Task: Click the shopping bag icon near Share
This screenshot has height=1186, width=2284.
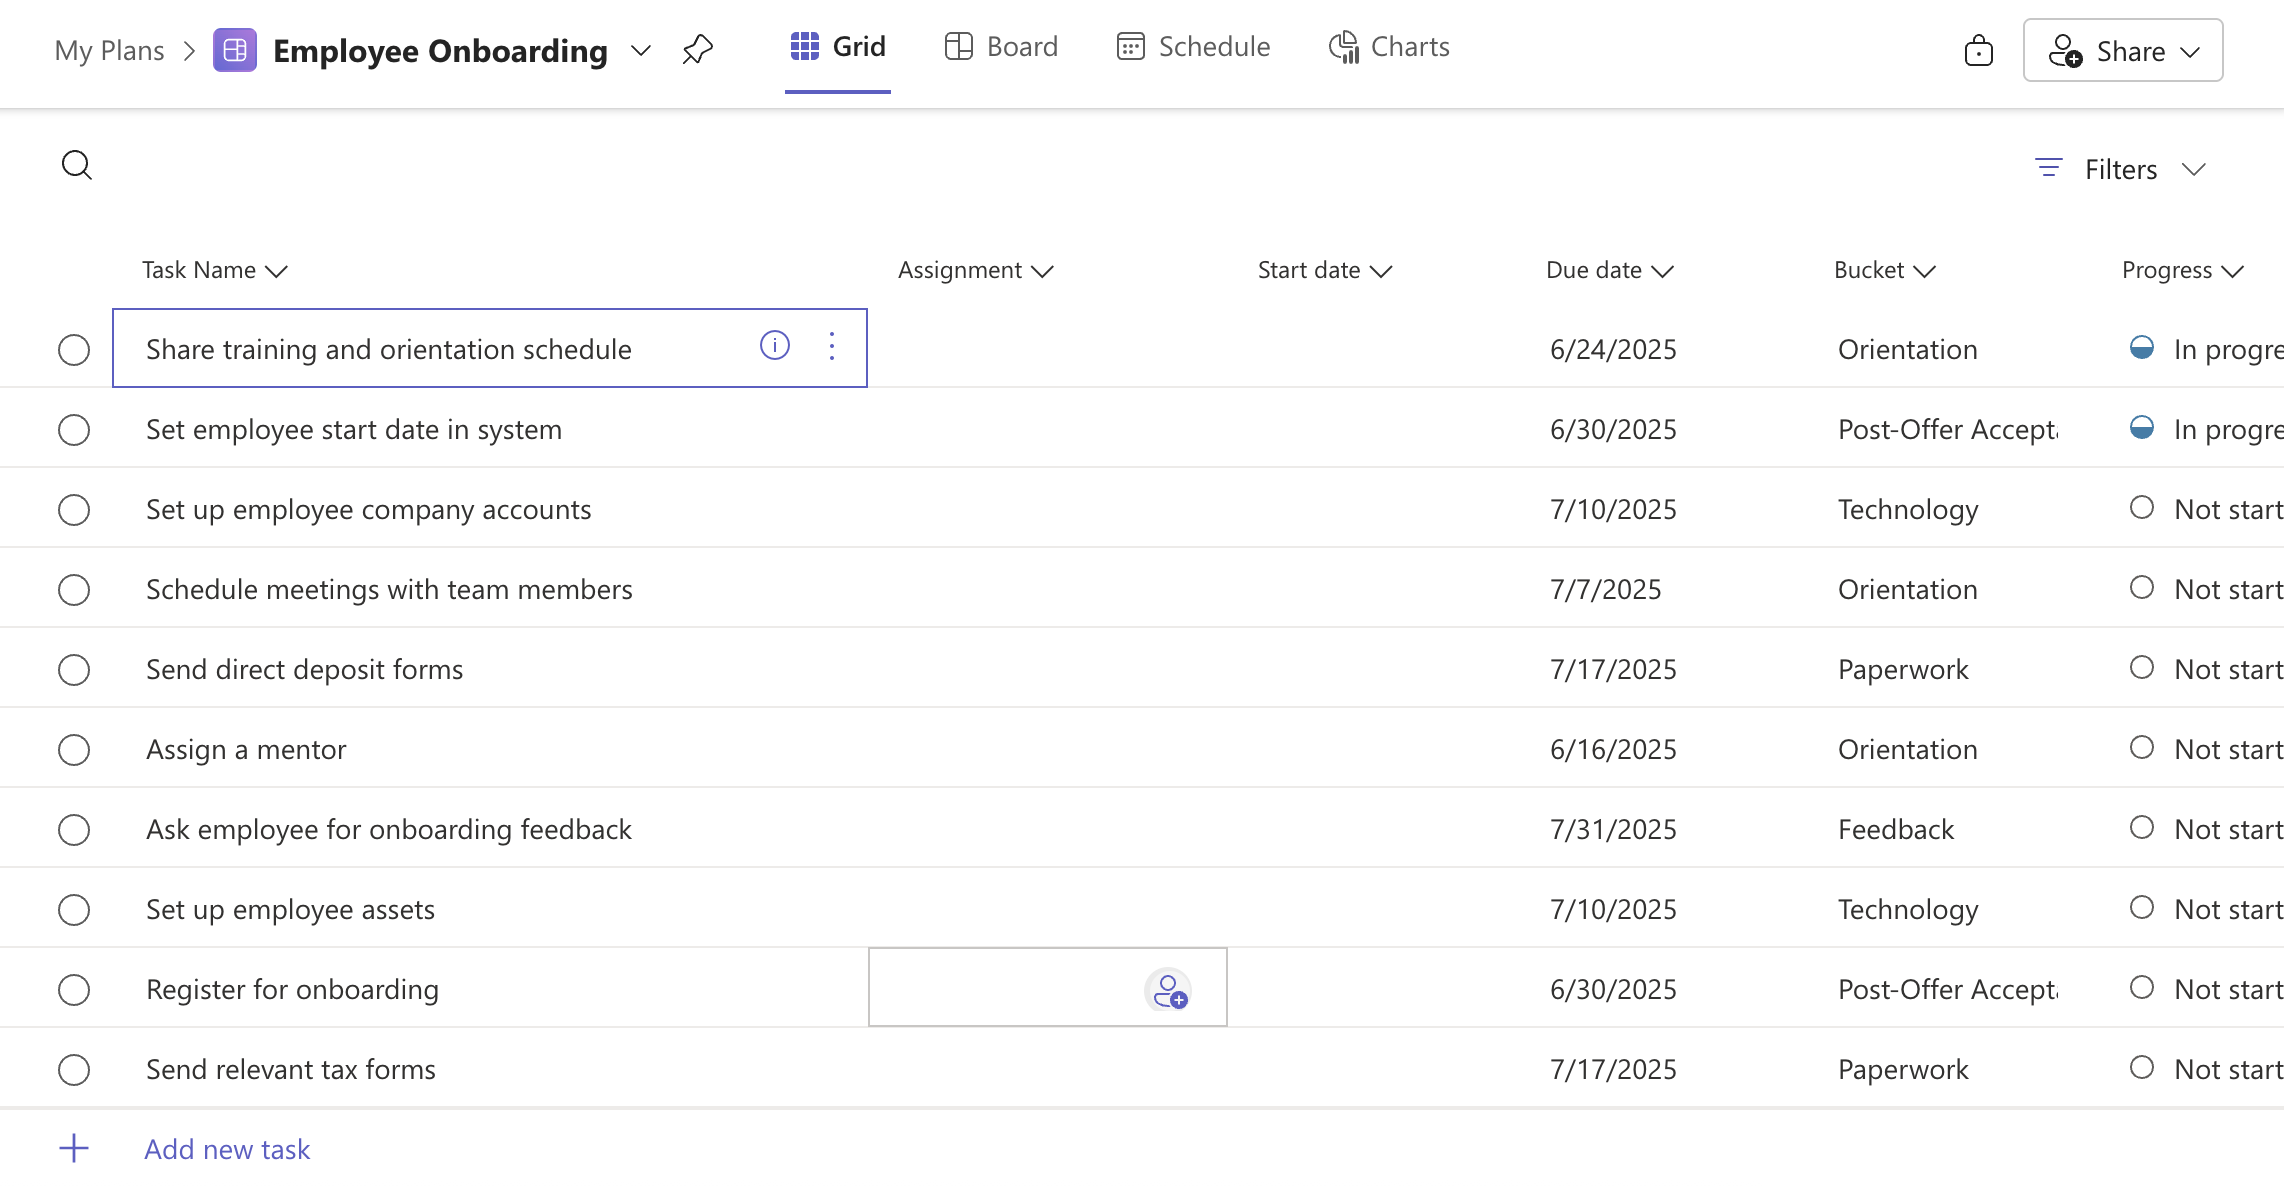Action: (x=1978, y=50)
